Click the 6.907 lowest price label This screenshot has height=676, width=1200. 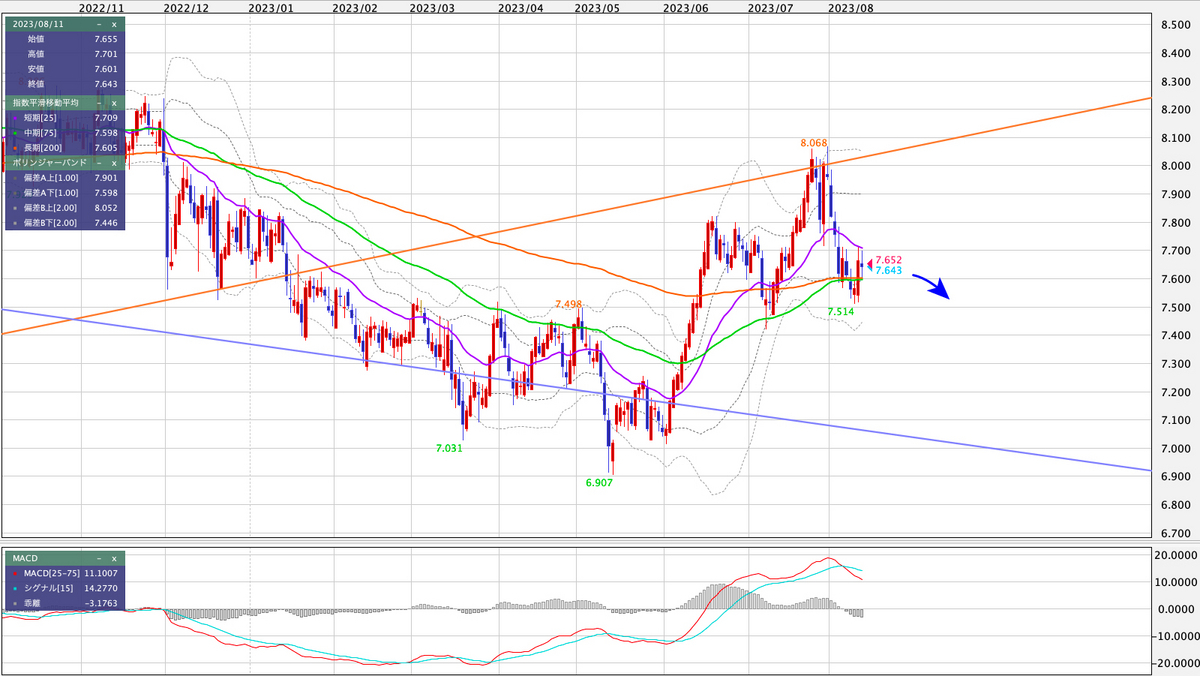point(599,482)
